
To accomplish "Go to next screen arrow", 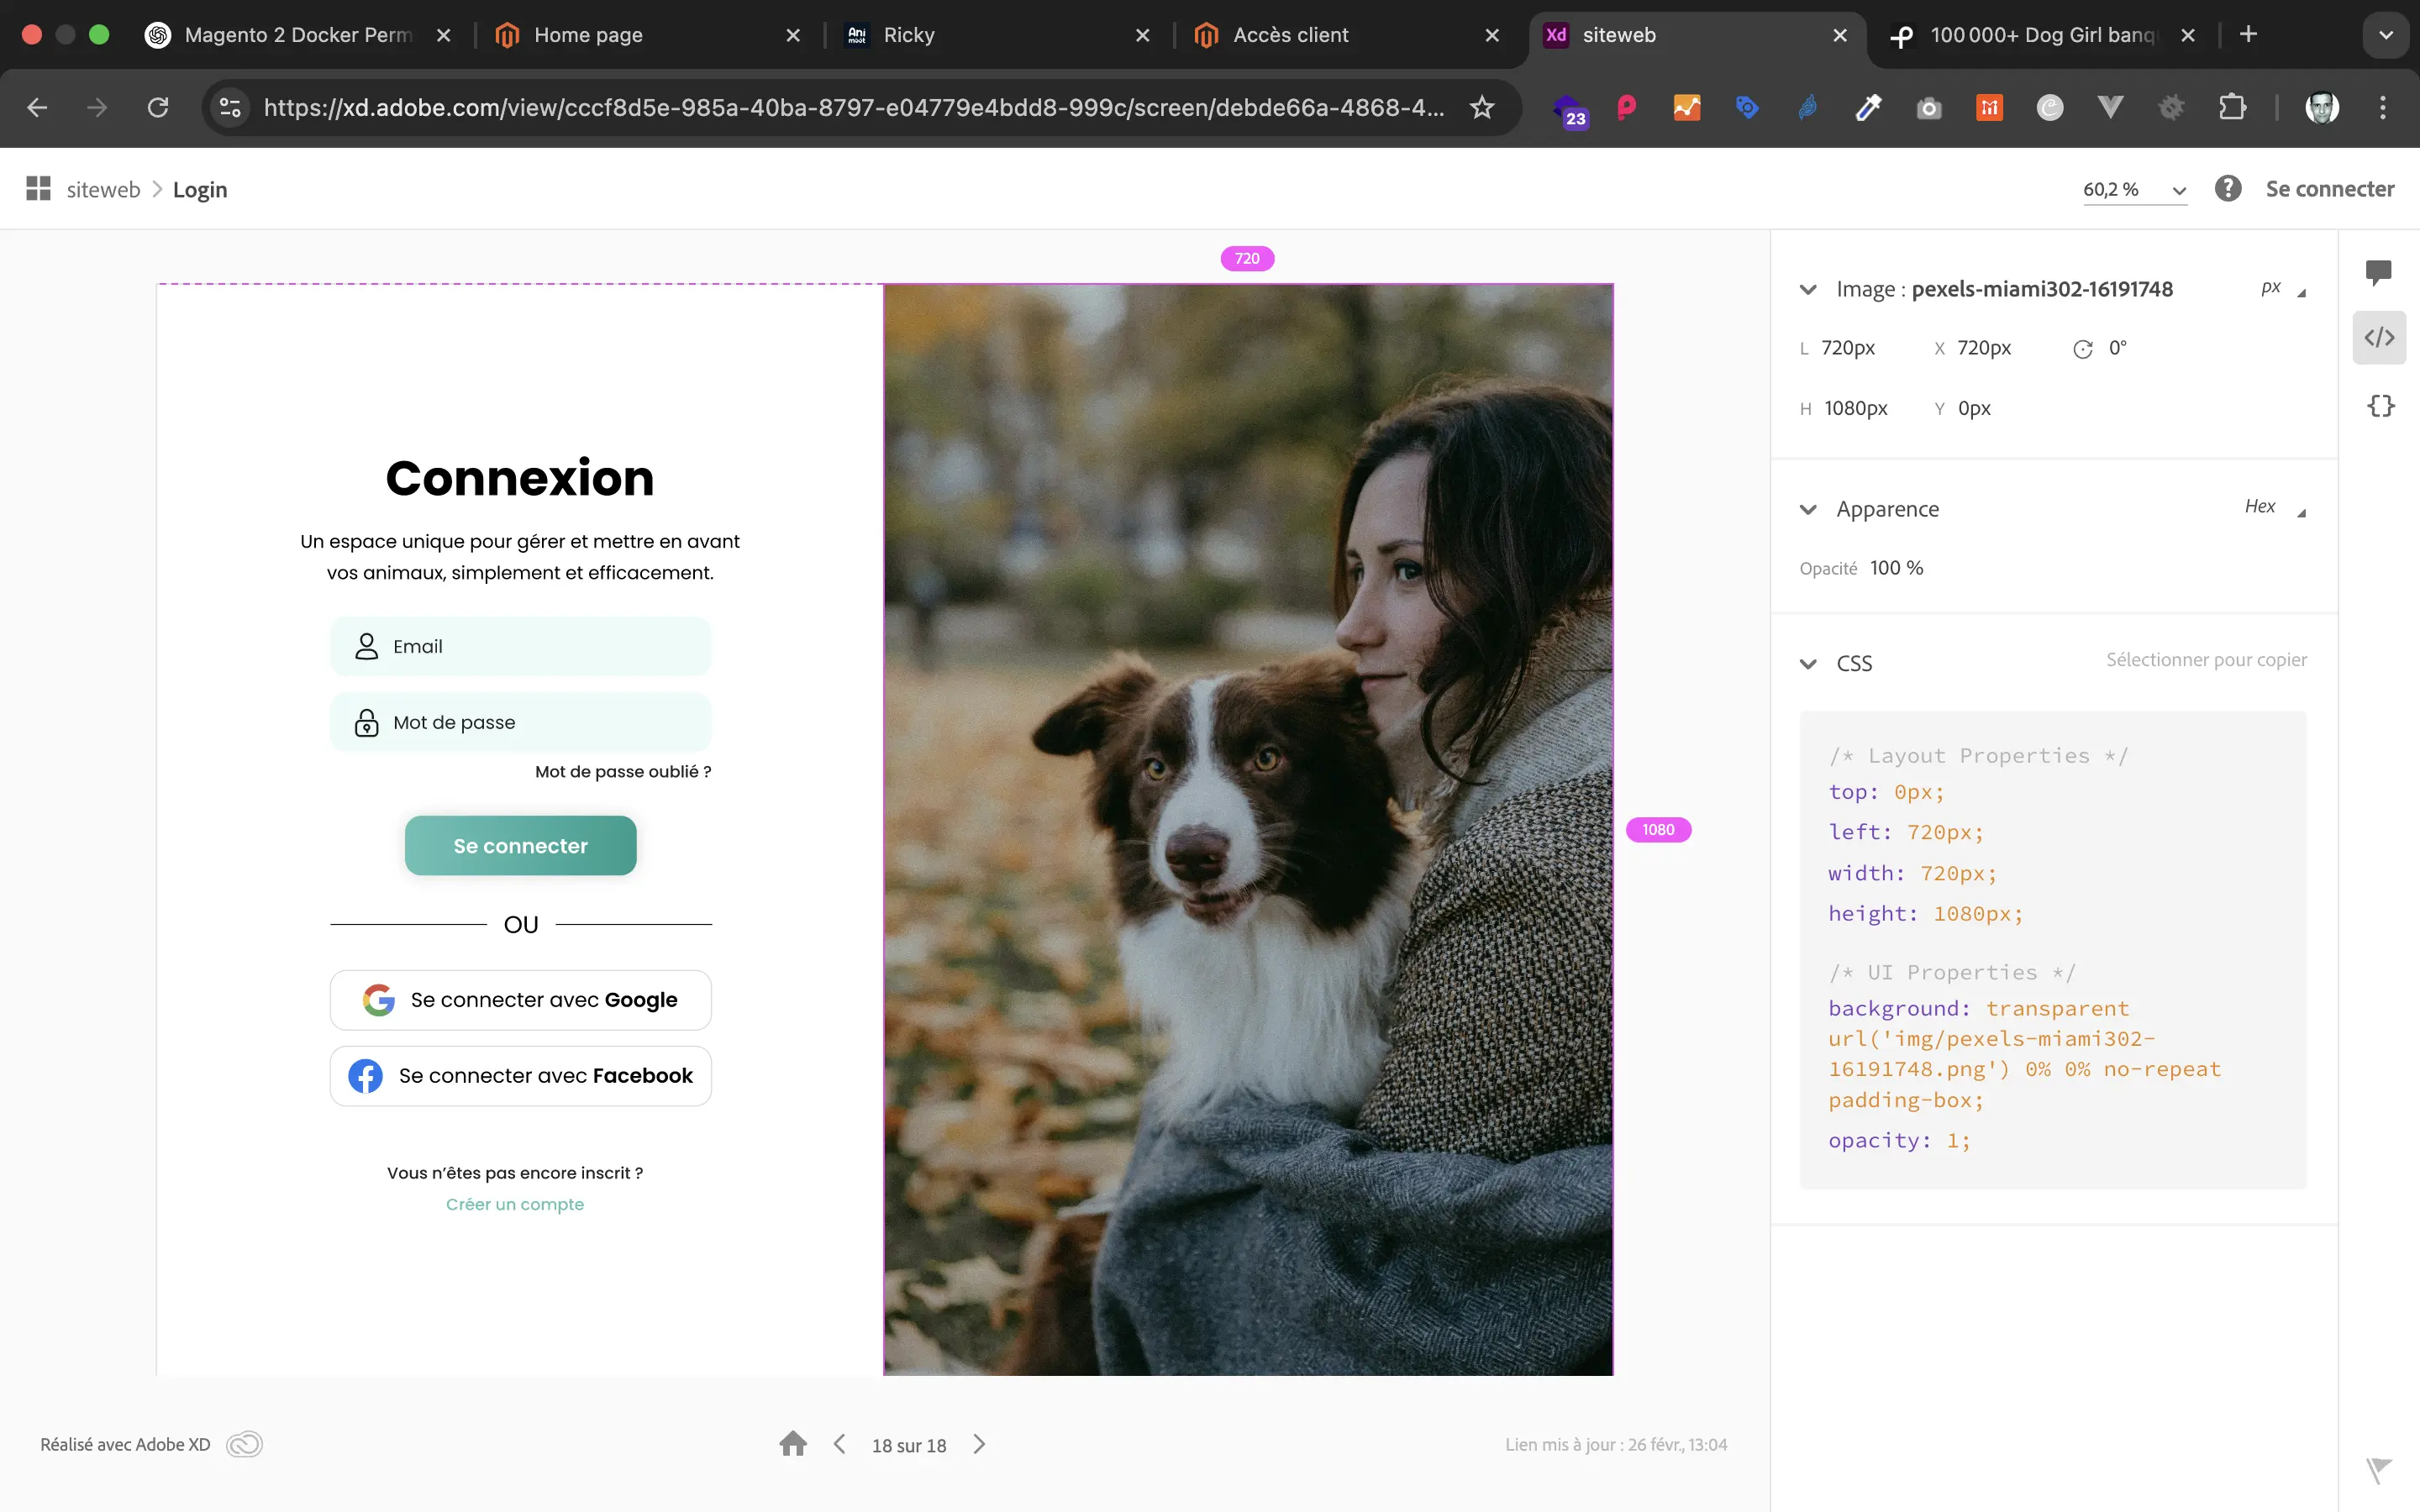I will (x=979, y=1444).
